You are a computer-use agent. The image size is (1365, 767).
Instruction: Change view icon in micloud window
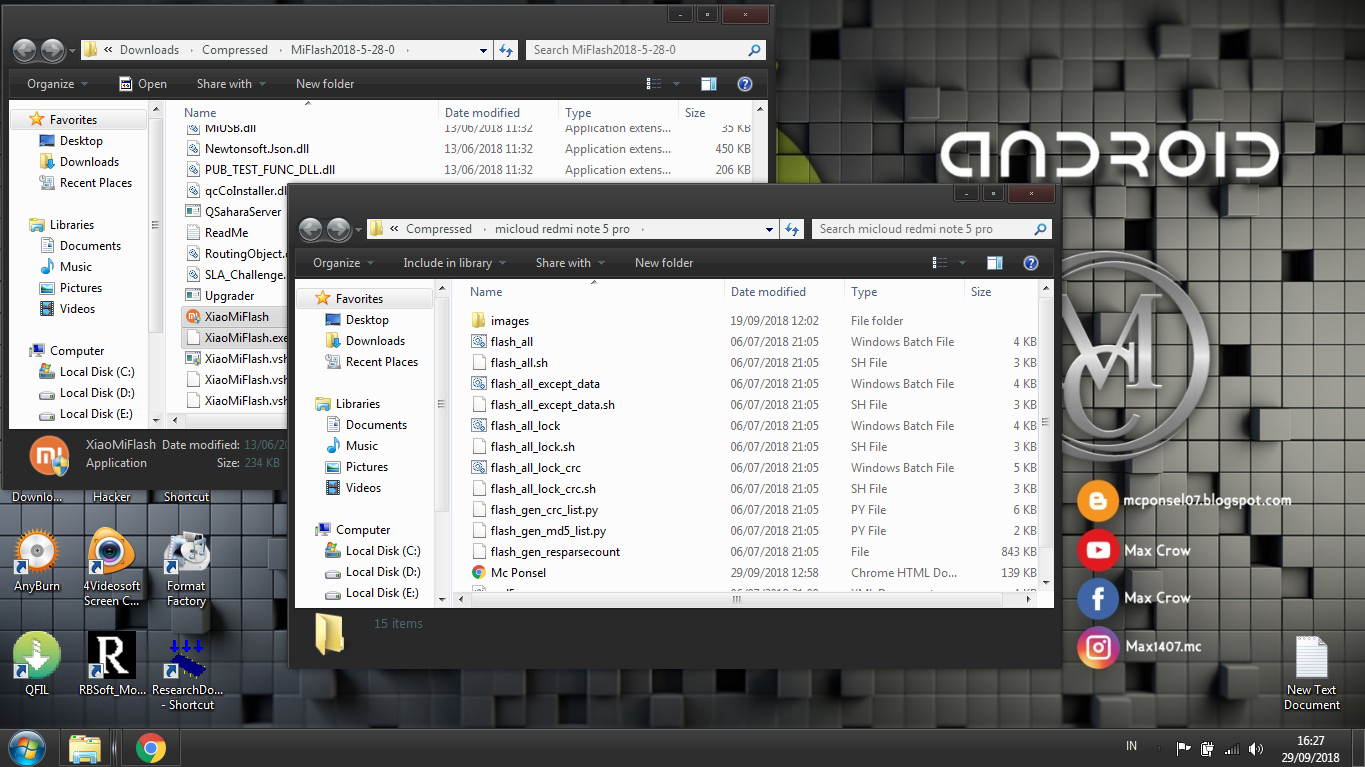tap(940, 263)
